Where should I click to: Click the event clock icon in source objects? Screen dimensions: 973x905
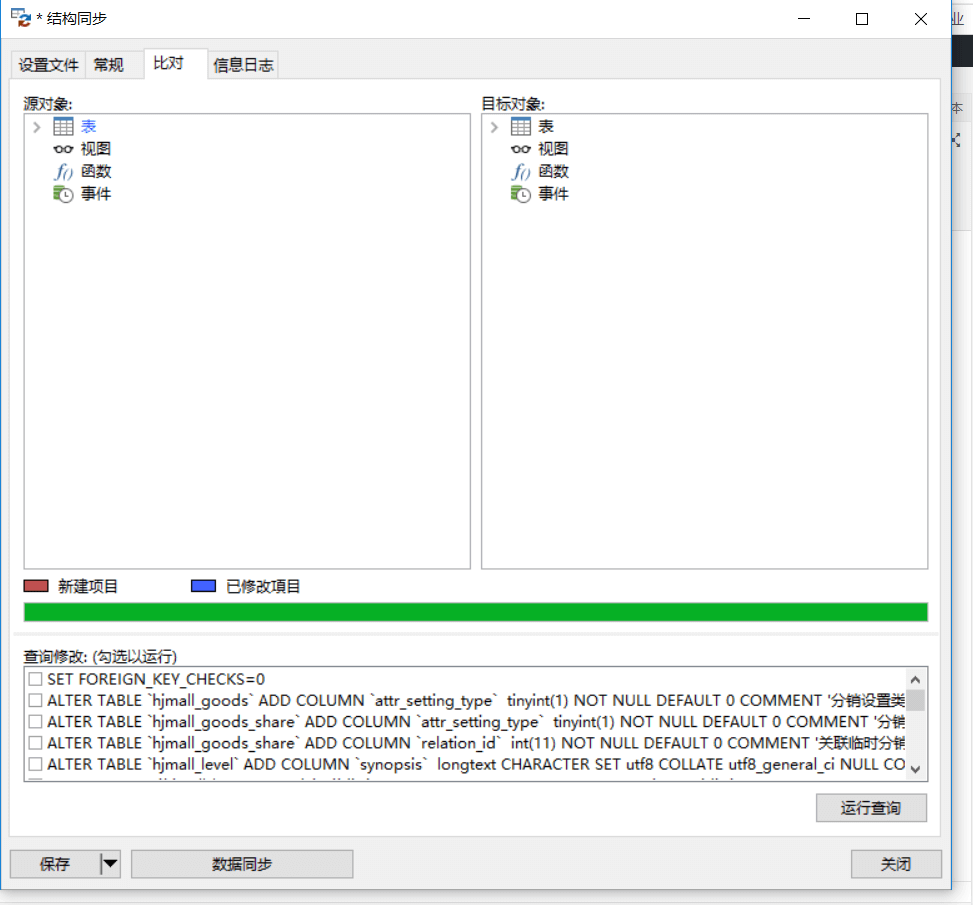pyautogui.click(x=63, y=194)
